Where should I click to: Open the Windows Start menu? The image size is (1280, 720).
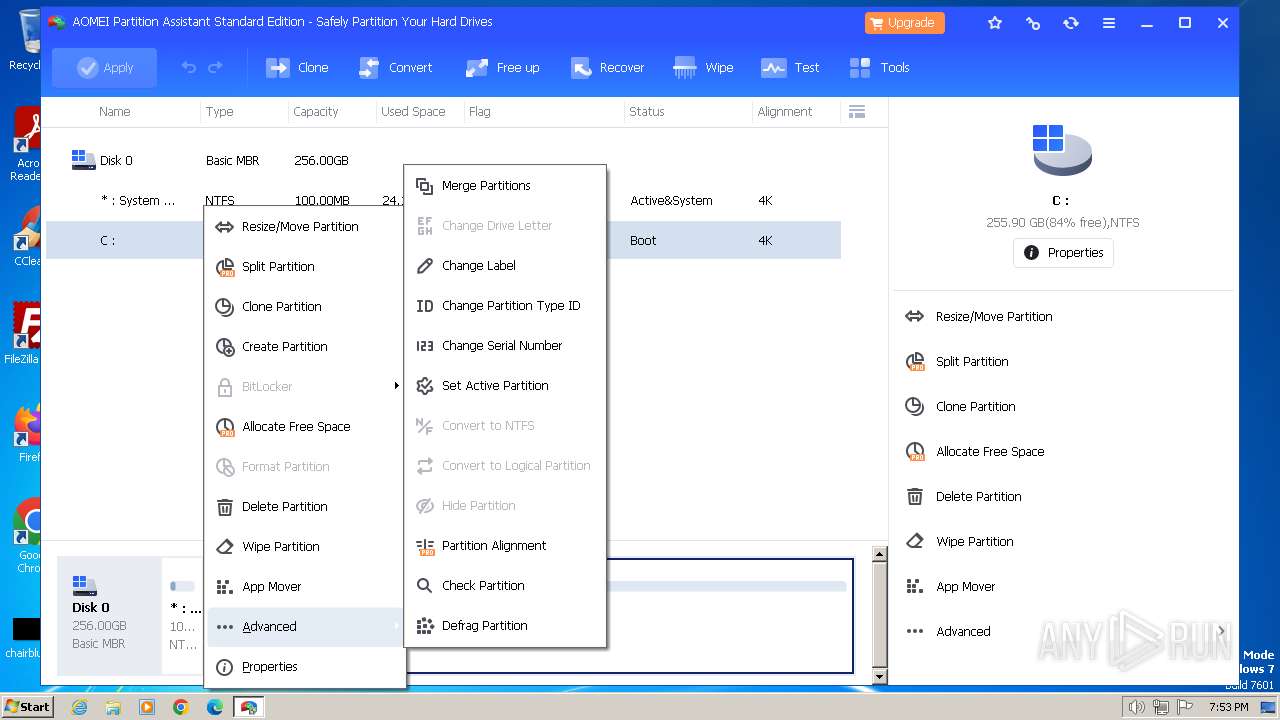tap(28, 707)
